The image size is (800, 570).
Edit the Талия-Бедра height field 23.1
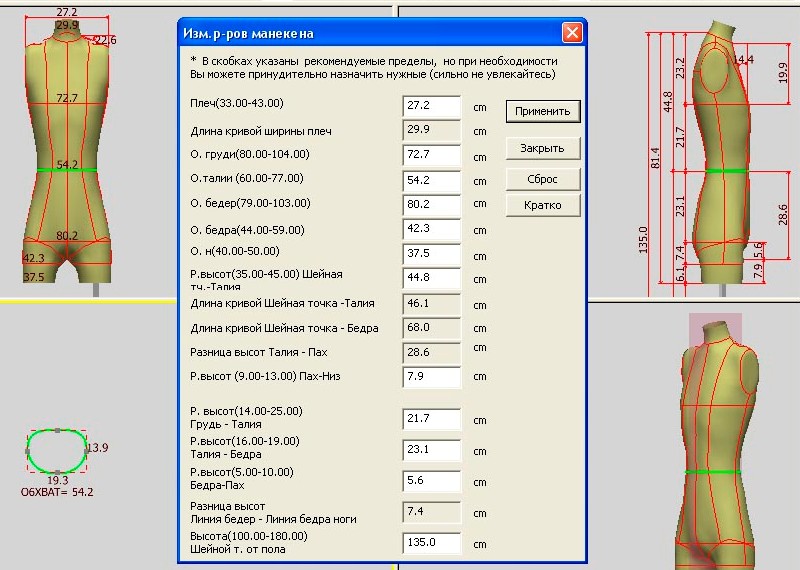coord(431,450)
